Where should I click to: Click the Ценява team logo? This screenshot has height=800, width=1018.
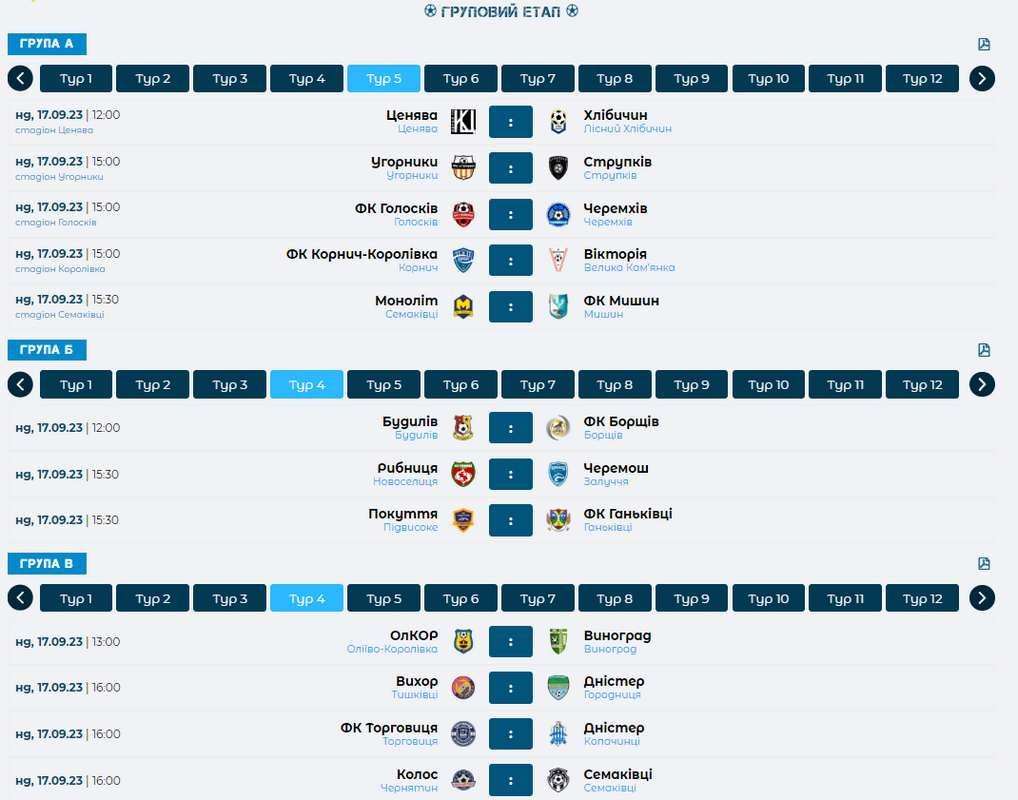(463, 122)
